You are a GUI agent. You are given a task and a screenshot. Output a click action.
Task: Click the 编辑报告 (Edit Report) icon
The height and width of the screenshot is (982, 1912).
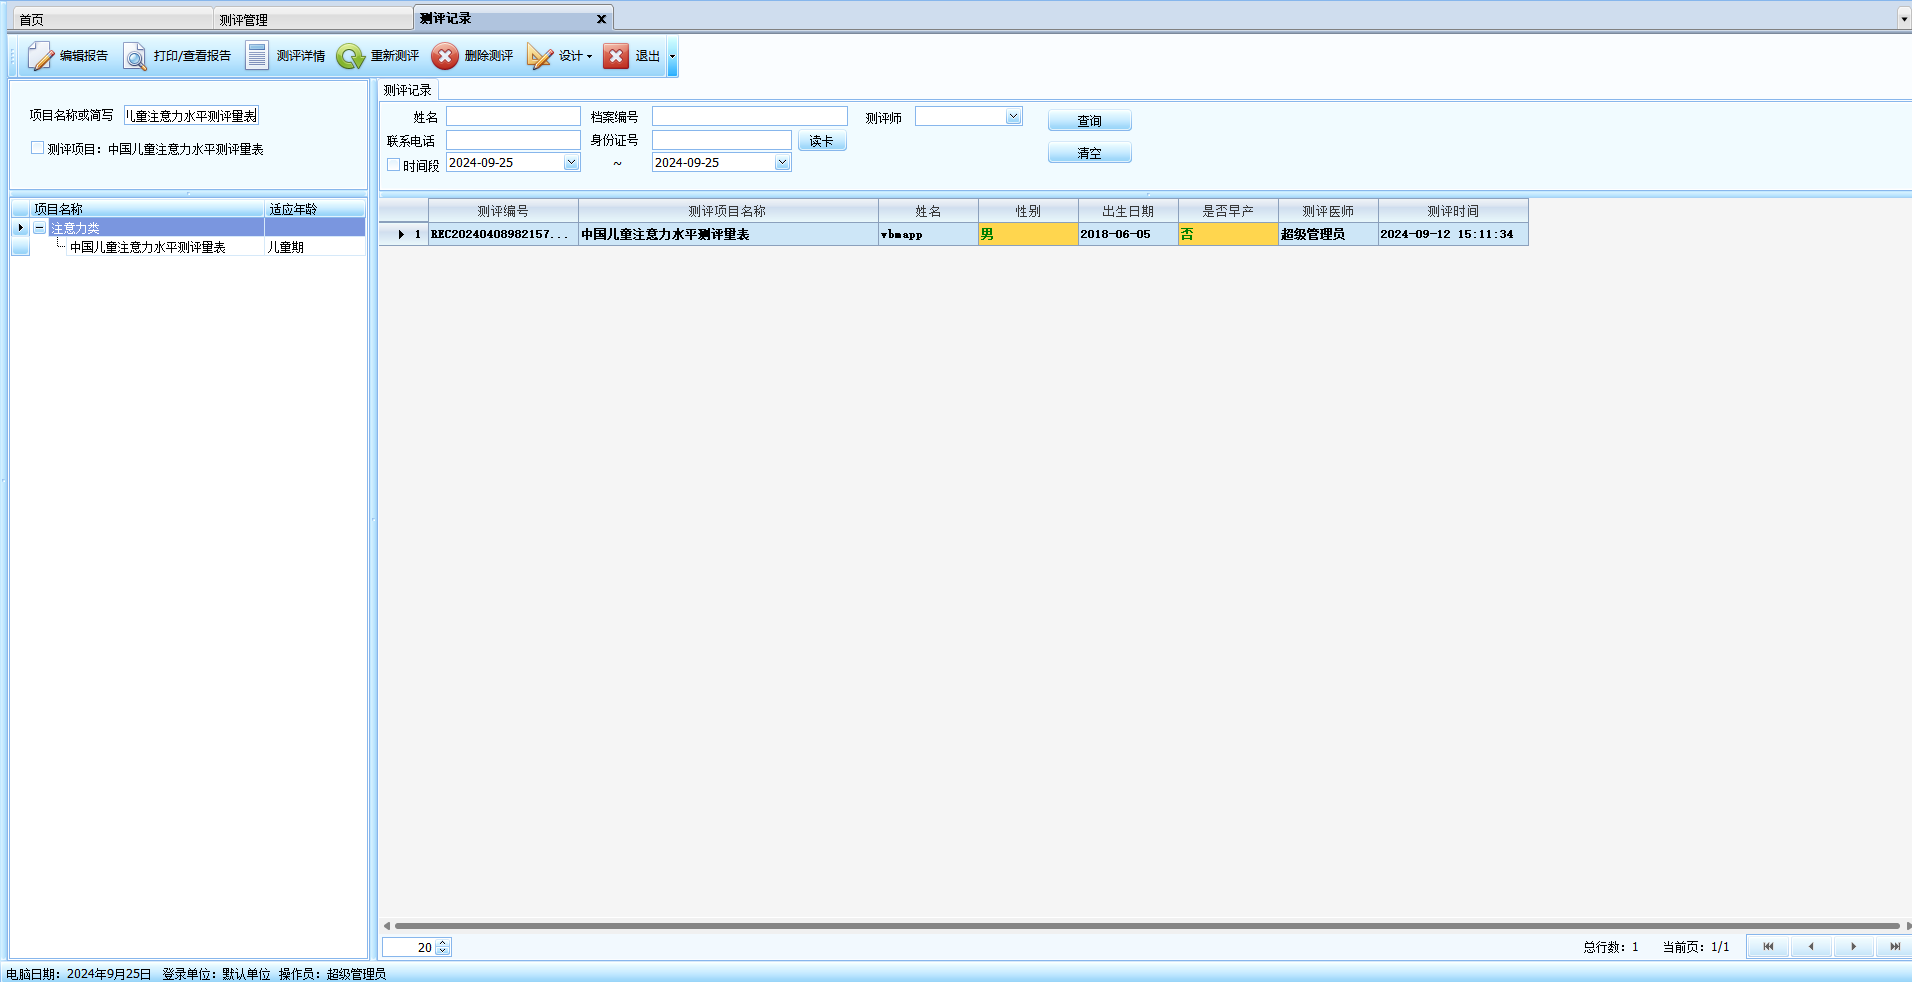[41, 56]
